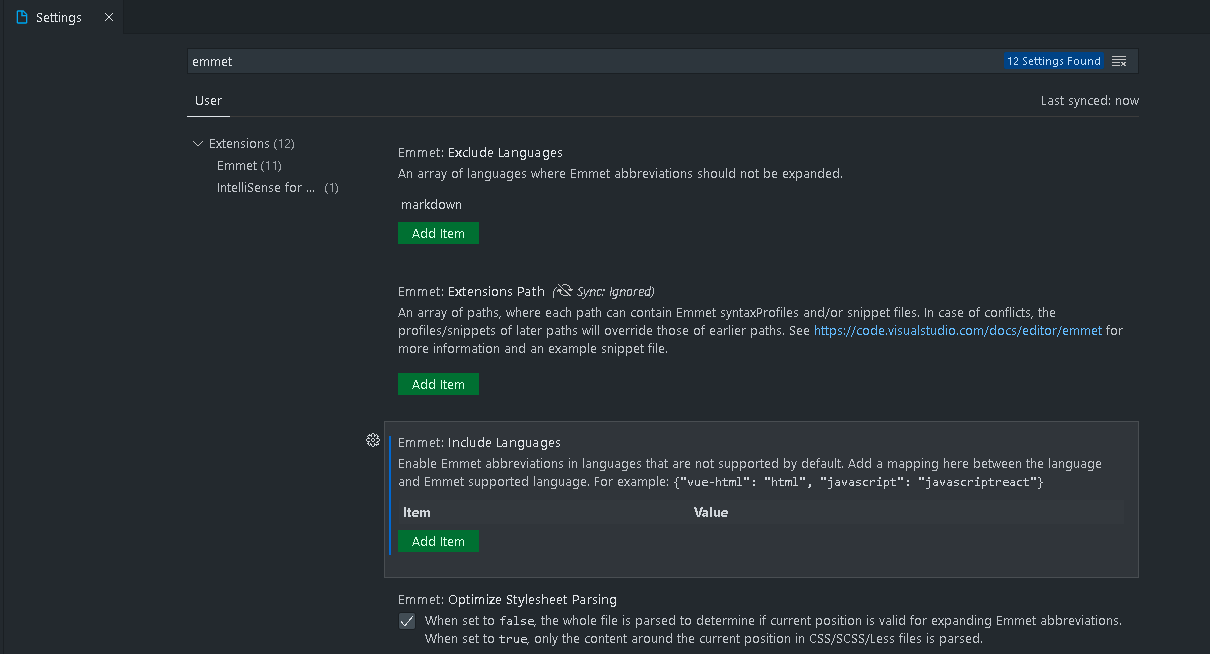
Task: Select the markdown entry in Exclude Languages
Action: 431,205
